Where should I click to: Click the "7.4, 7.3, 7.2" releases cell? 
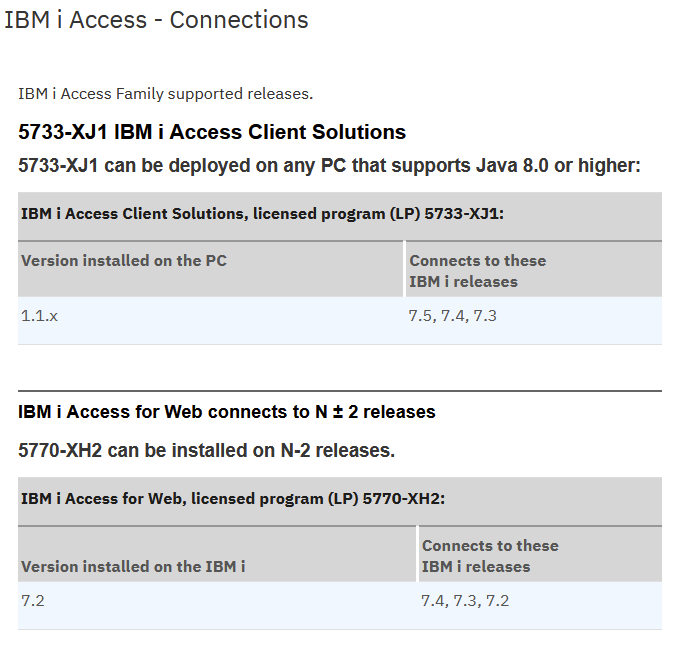pyautogui.click(x=466, y=601)
